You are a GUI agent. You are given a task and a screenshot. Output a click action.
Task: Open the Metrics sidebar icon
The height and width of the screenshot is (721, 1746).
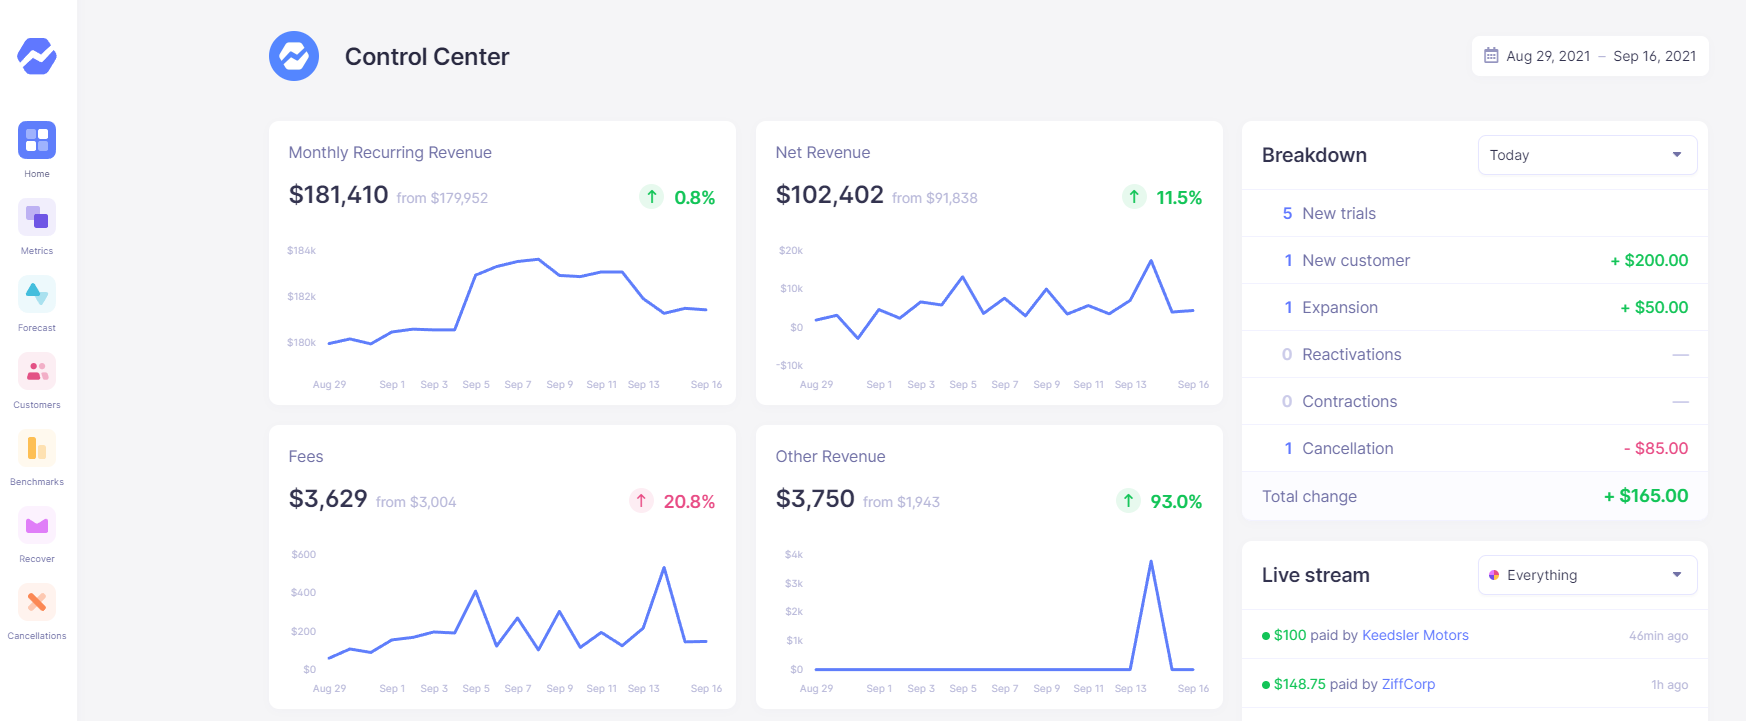(37, 217)
